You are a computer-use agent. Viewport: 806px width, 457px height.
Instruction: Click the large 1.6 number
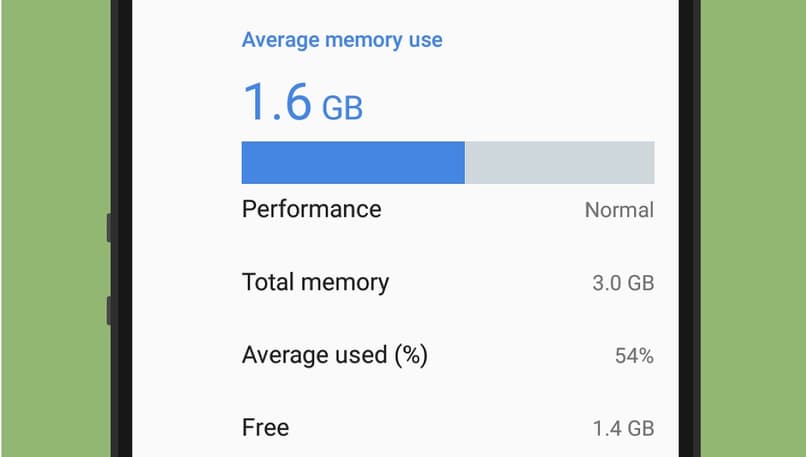coord(277,101)
